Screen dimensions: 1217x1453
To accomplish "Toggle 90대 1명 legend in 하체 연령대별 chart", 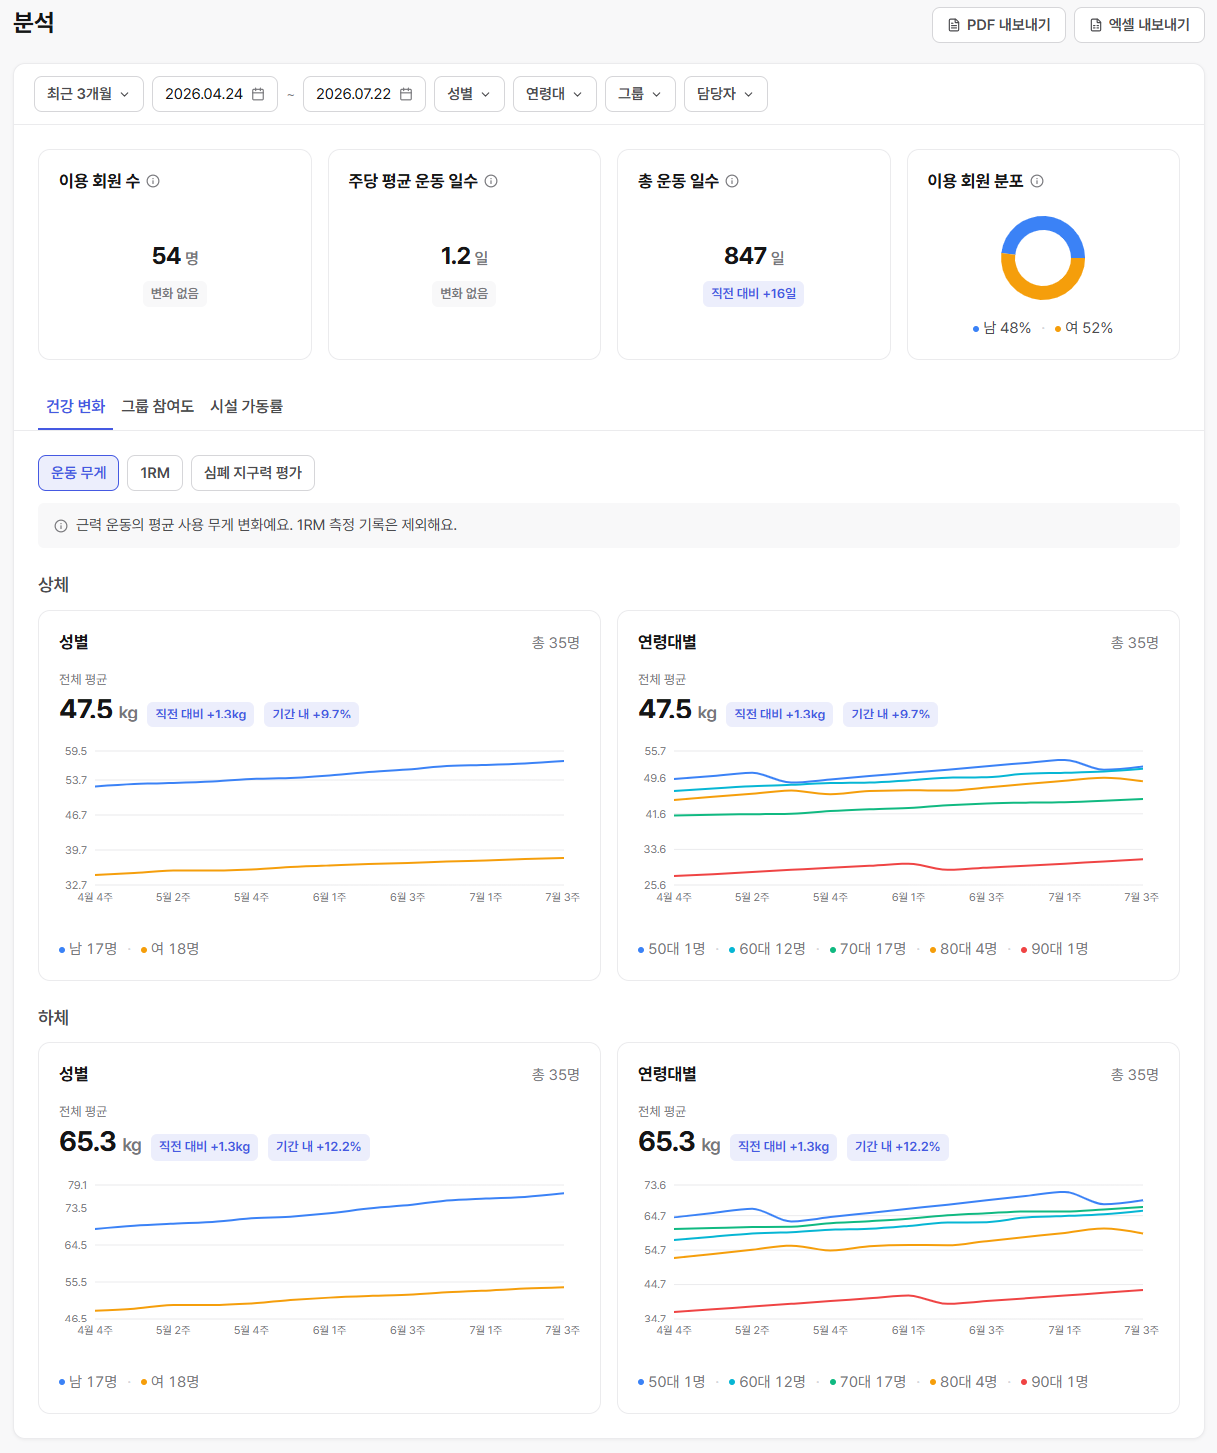I will pyautogui.click(x=1054, y=1382).
